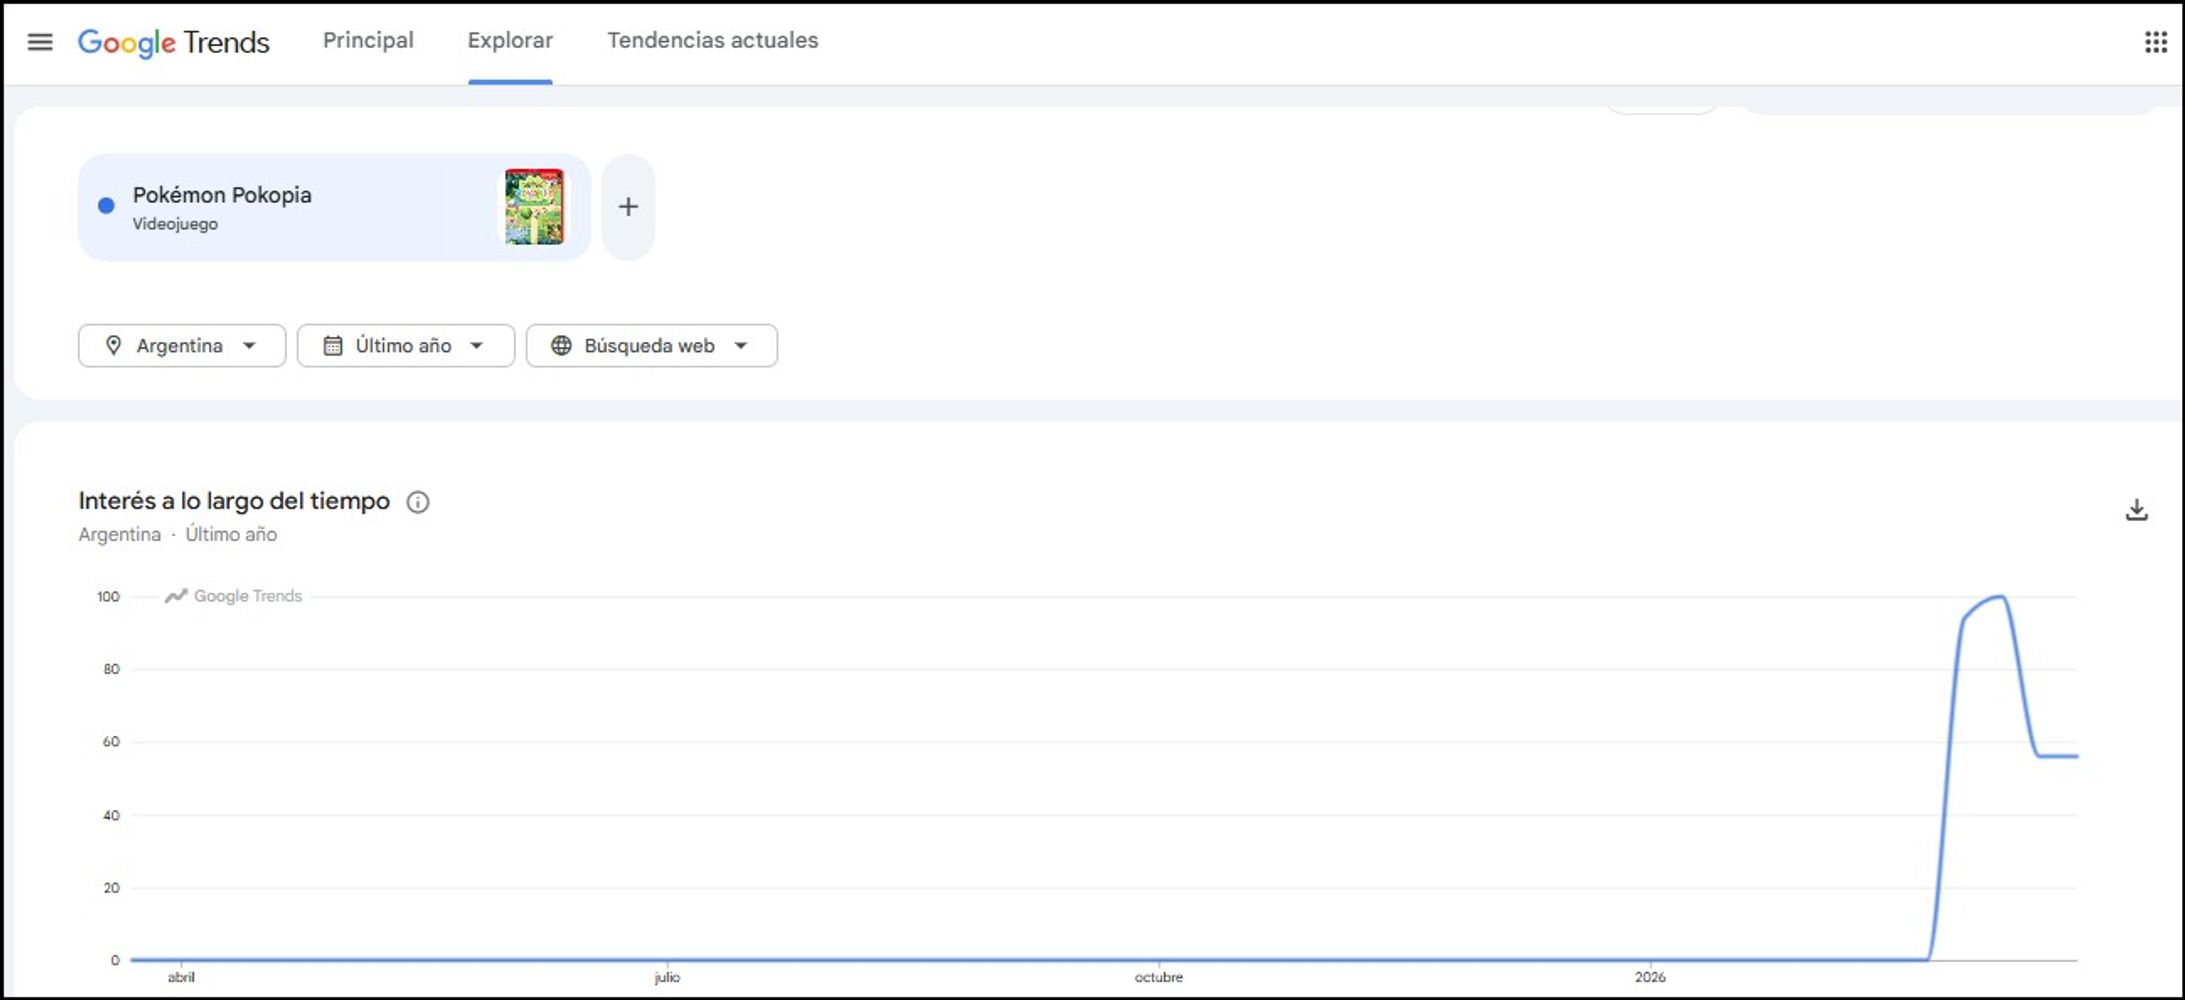Select the Explorar tab
2185x1000 pixels.
coord(510,40)
